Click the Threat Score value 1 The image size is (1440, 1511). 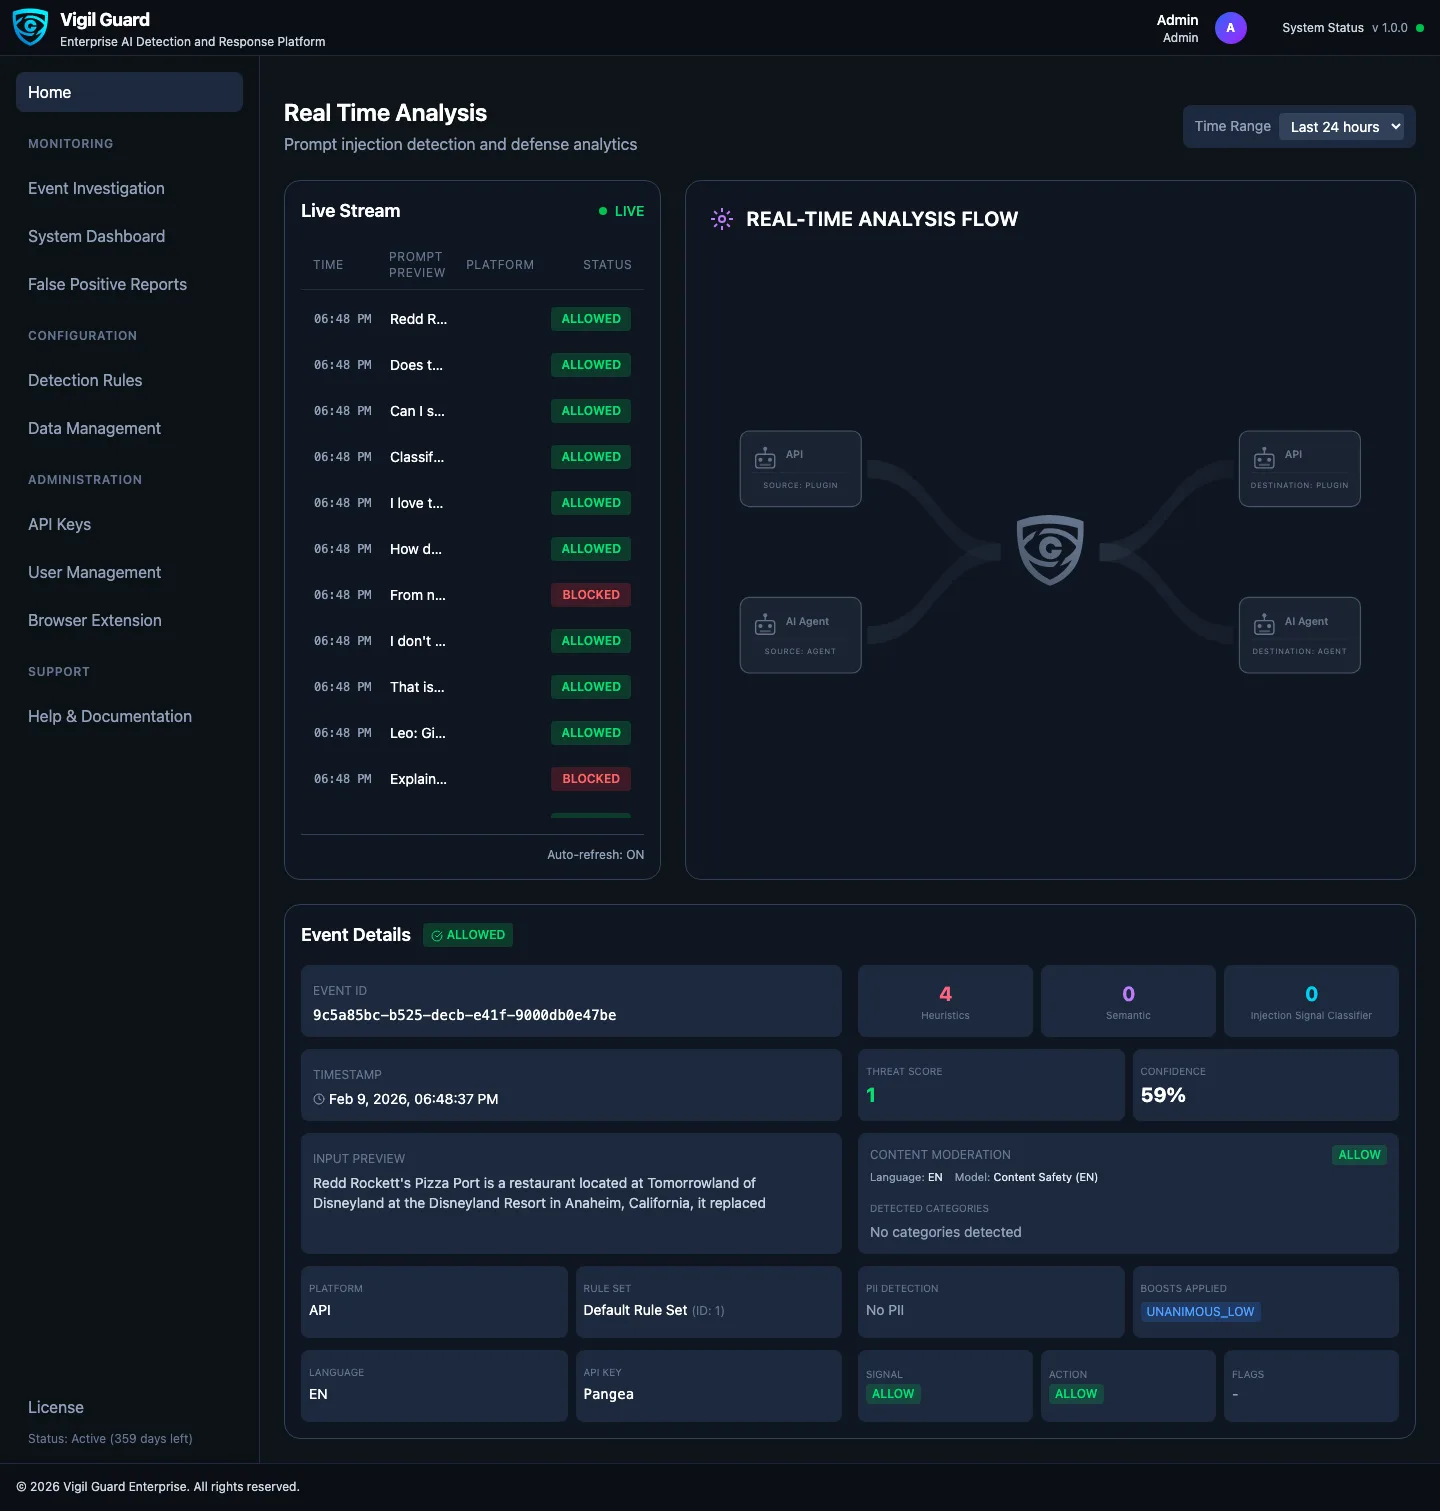(x=871, y=1095)
